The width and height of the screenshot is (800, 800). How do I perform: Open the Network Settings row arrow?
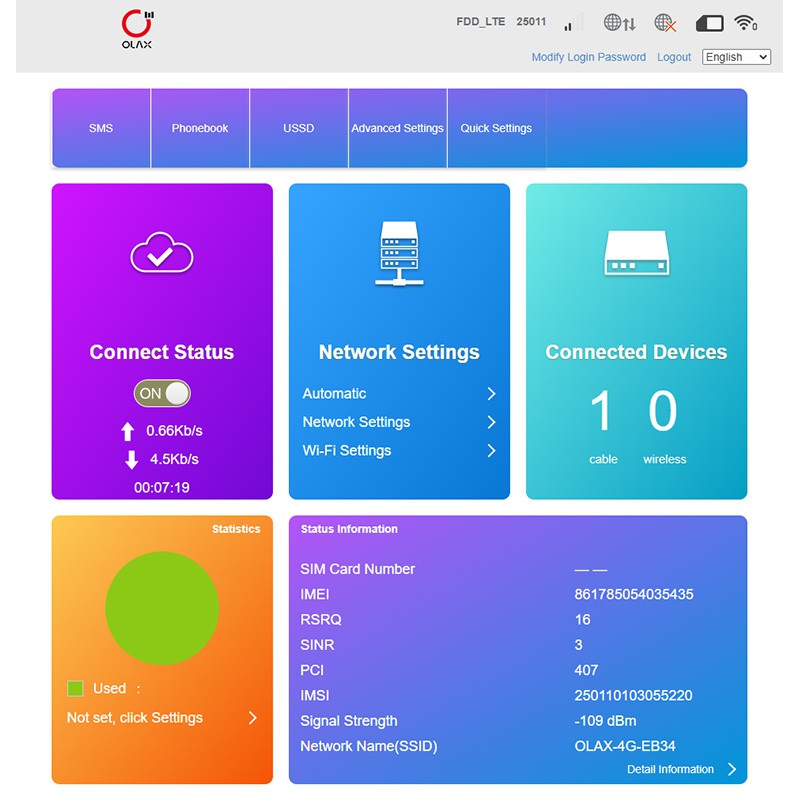[x=491, y=422]
